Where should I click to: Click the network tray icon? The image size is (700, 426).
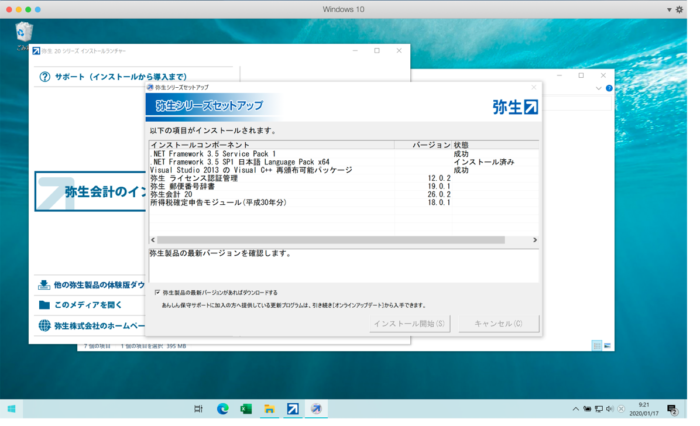click(599, 409)
